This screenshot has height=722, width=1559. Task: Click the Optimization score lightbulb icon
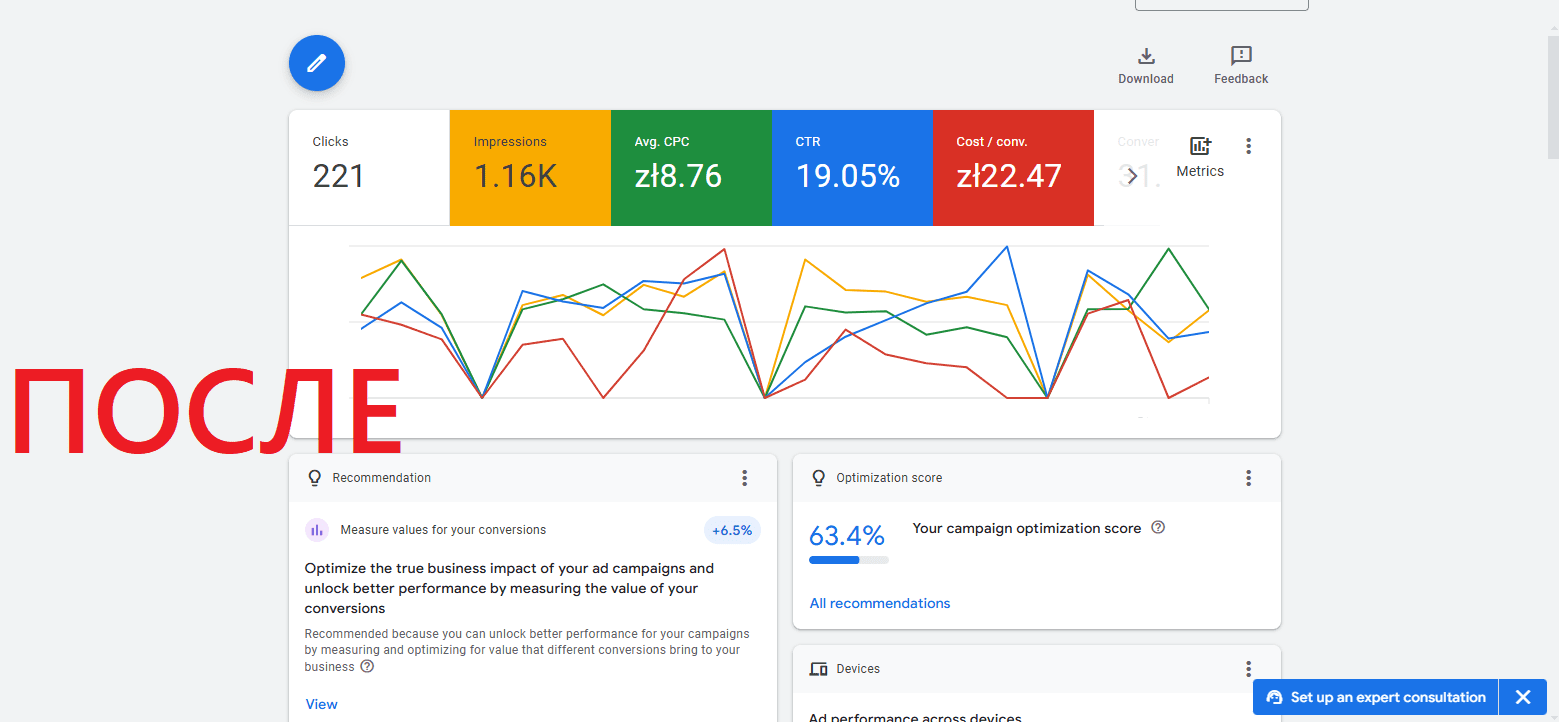pyautogui.click(x=819, y=478)
